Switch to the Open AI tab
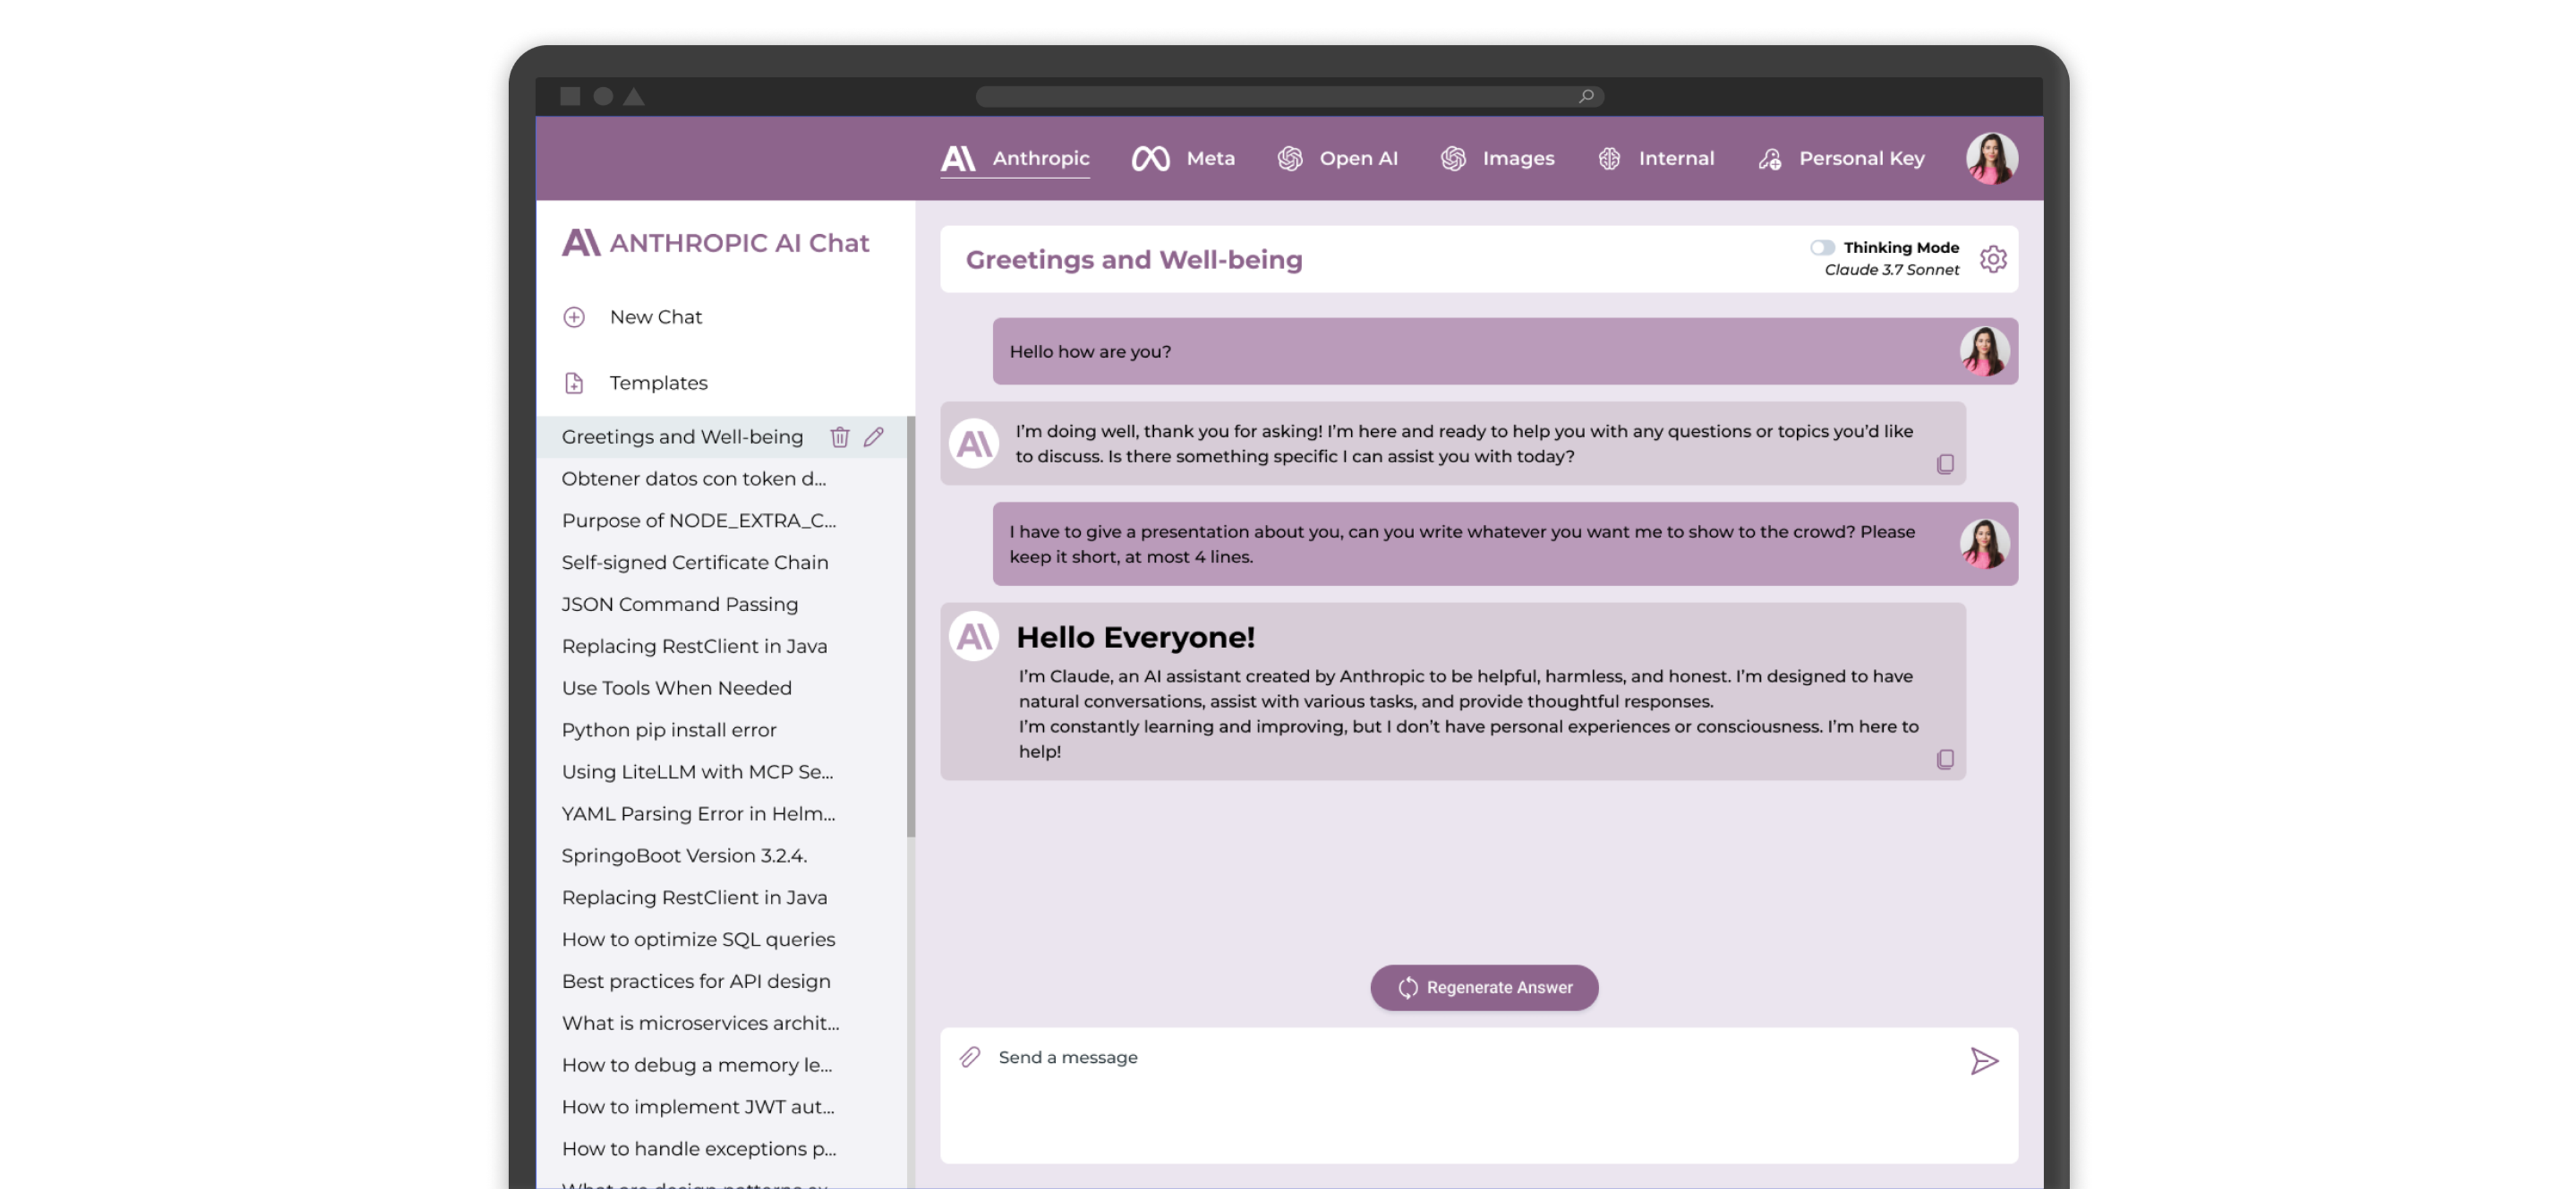 coord(1337,159)
